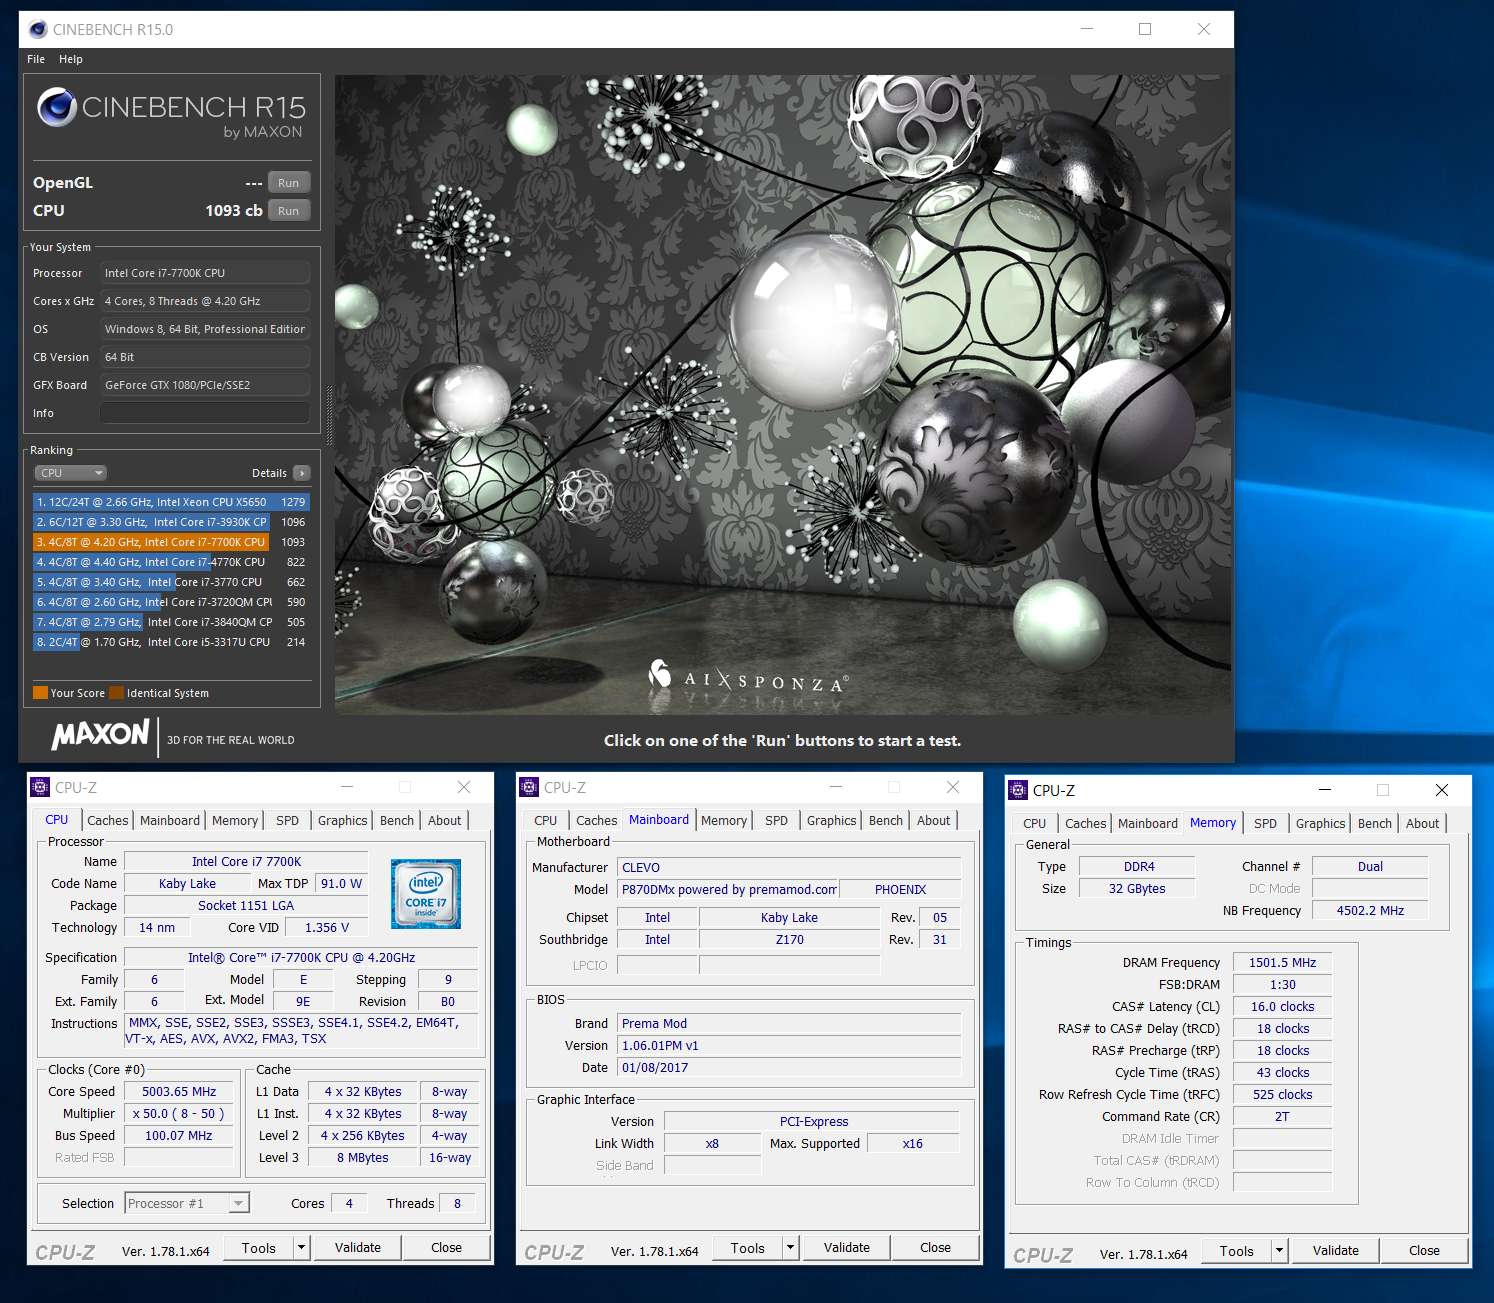Click Validate in the CPU-Z CPU window
The image size is (1494, 1303).
click(358, 1247)
